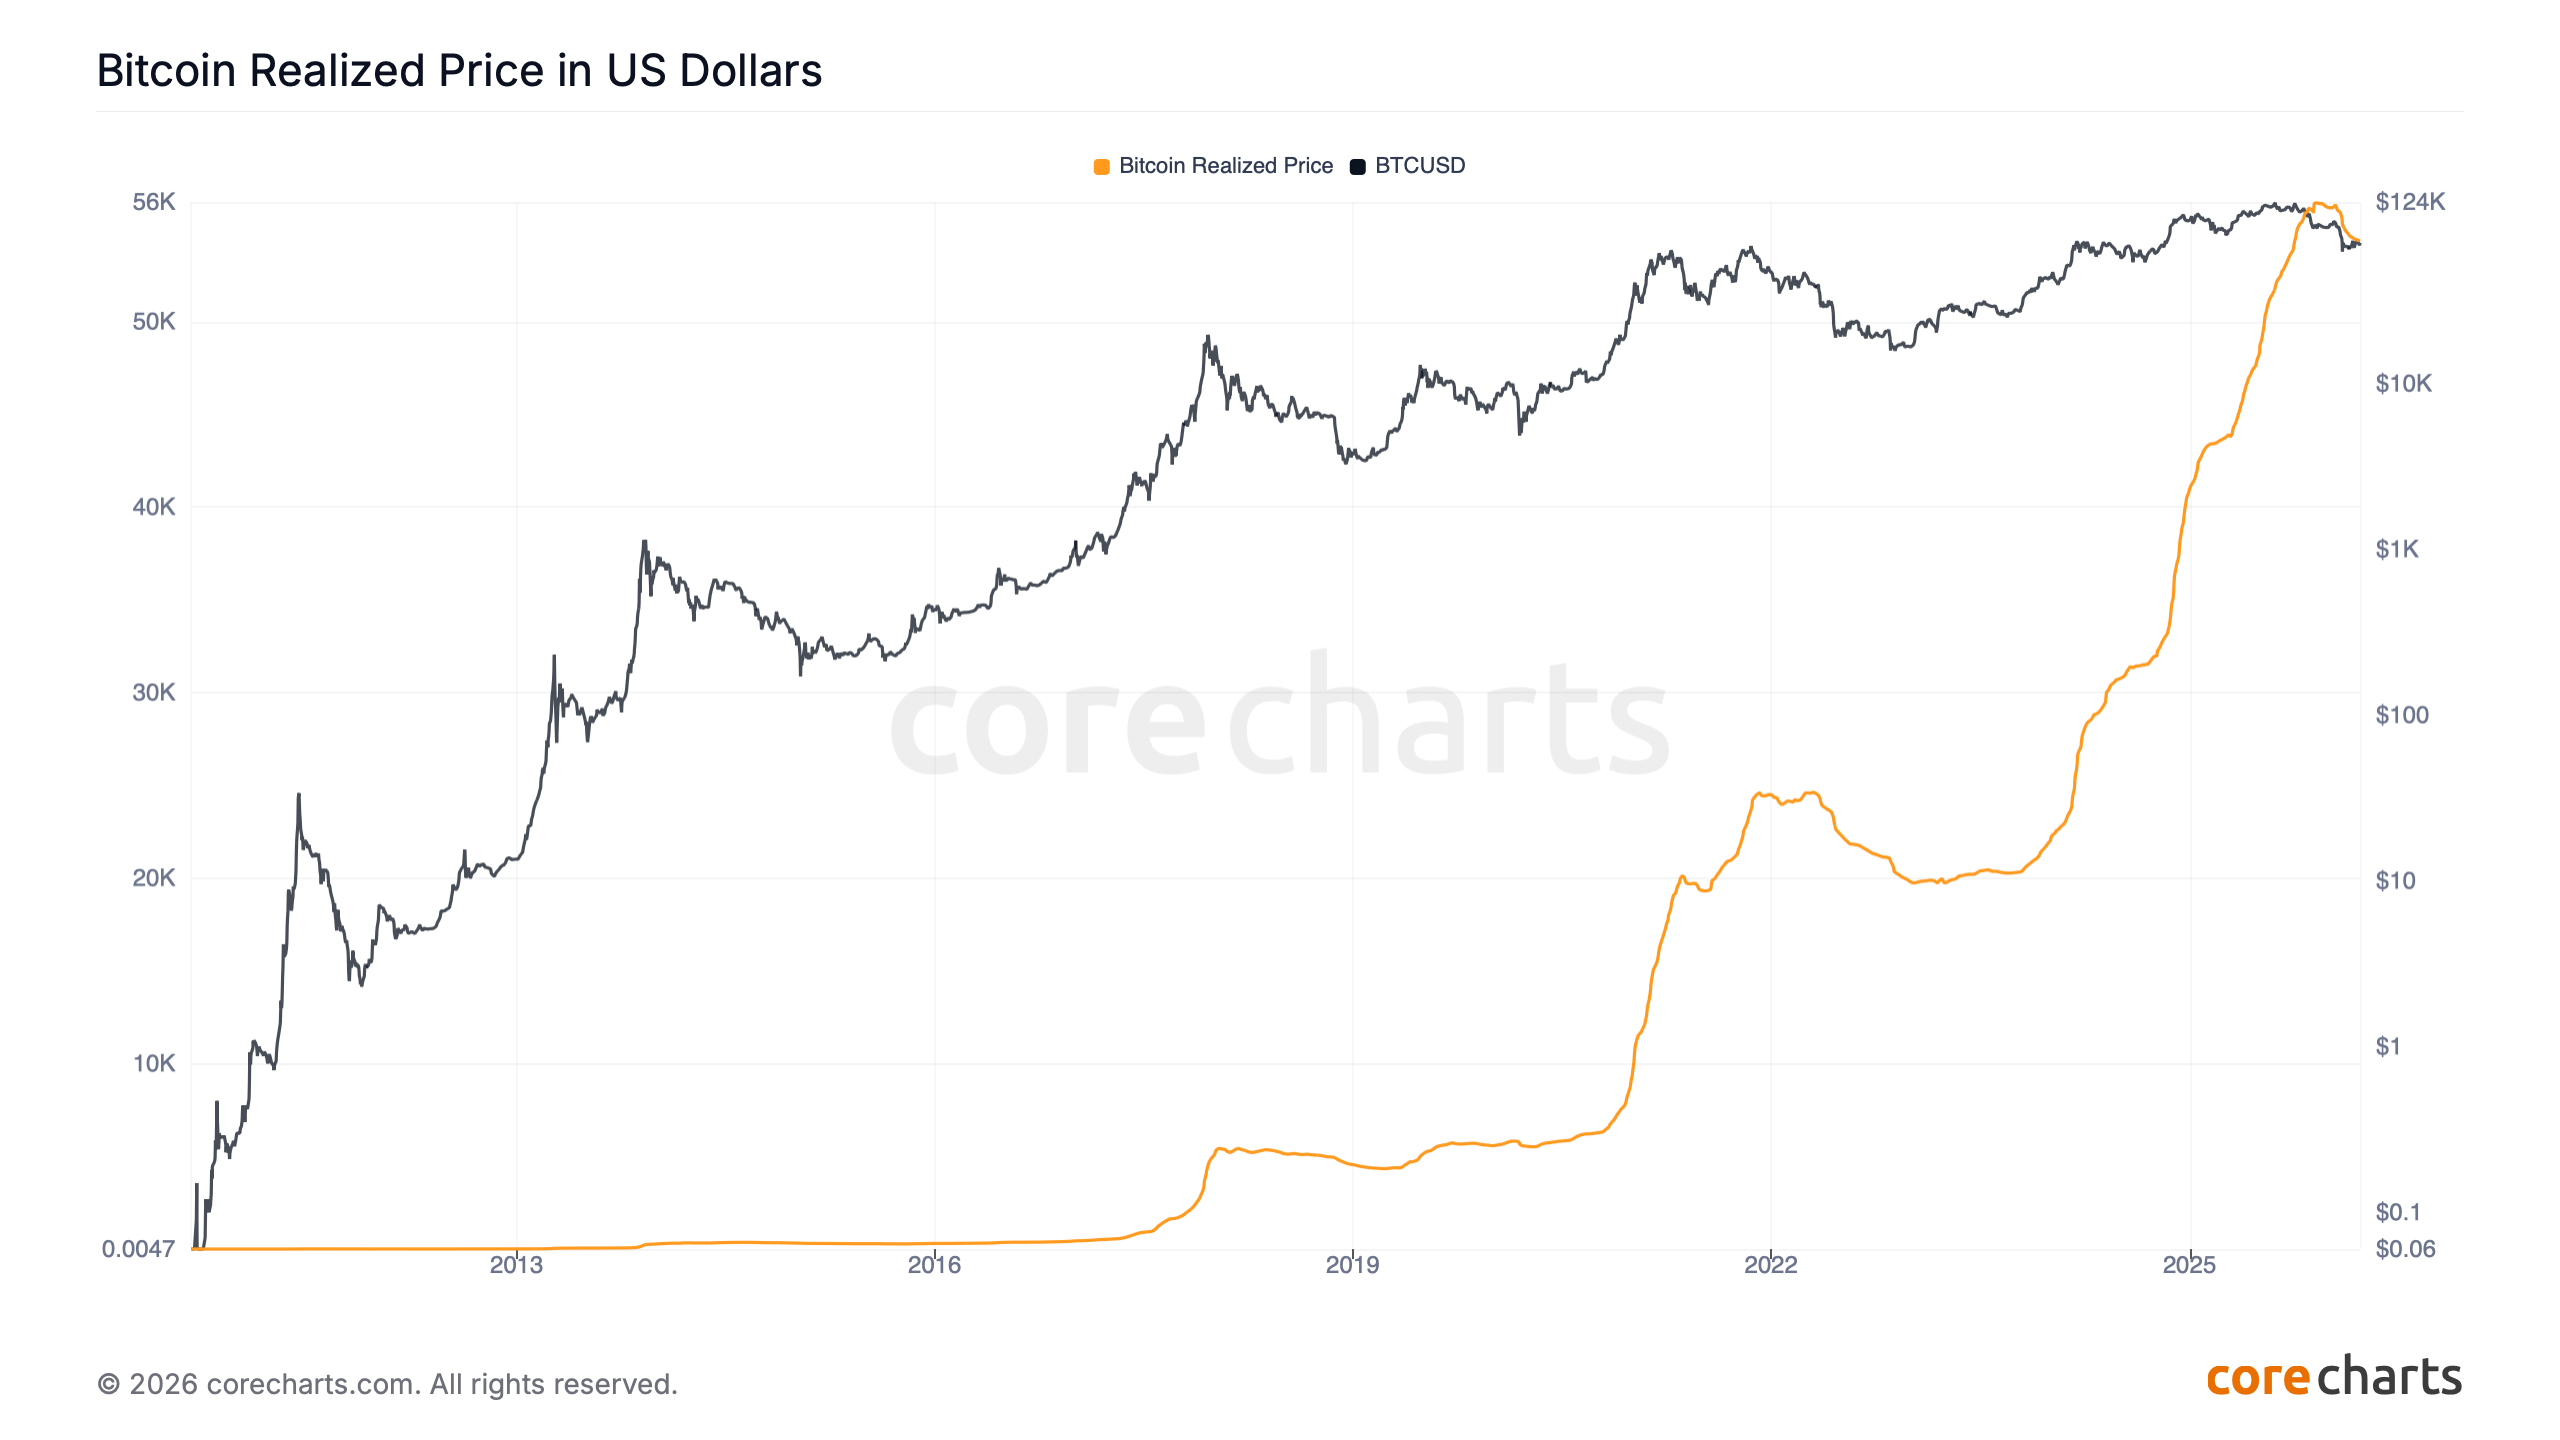Click the 56K left axis label
Screen dimensions: 2560x1440
[x=154, y=202]
